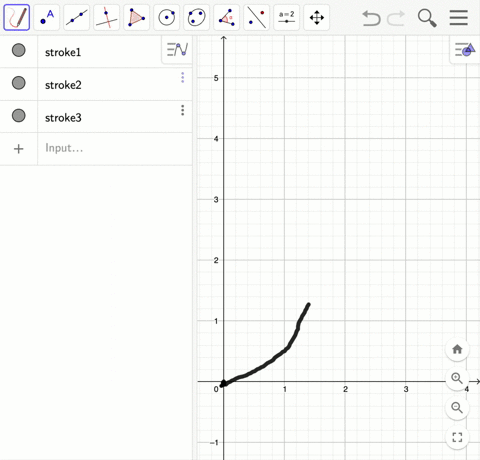The width and height of the screenshot is (480, 460).
Task: Enter fullscreen mode
Action: point(457,437)
